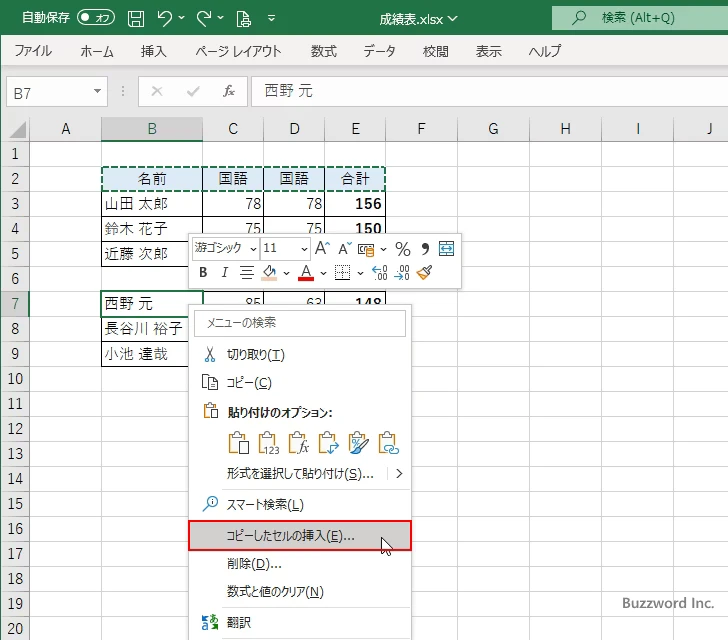Viewport: 728px width, 640px height.
Task: Open the 表示 tab
Action: pos(489,51)
